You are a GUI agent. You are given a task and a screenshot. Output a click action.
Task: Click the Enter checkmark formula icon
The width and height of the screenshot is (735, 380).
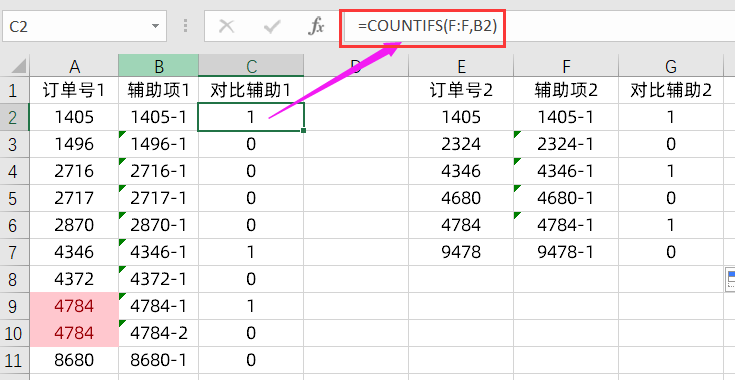271,27
